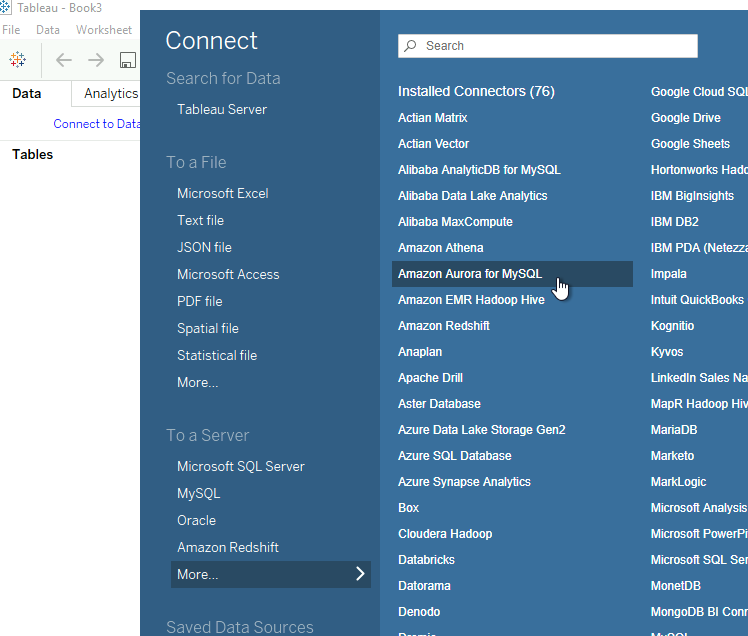The image size is (748, 636).
Task: Select Microsoft SQL Server in To a Server
Action: [240, 467]
